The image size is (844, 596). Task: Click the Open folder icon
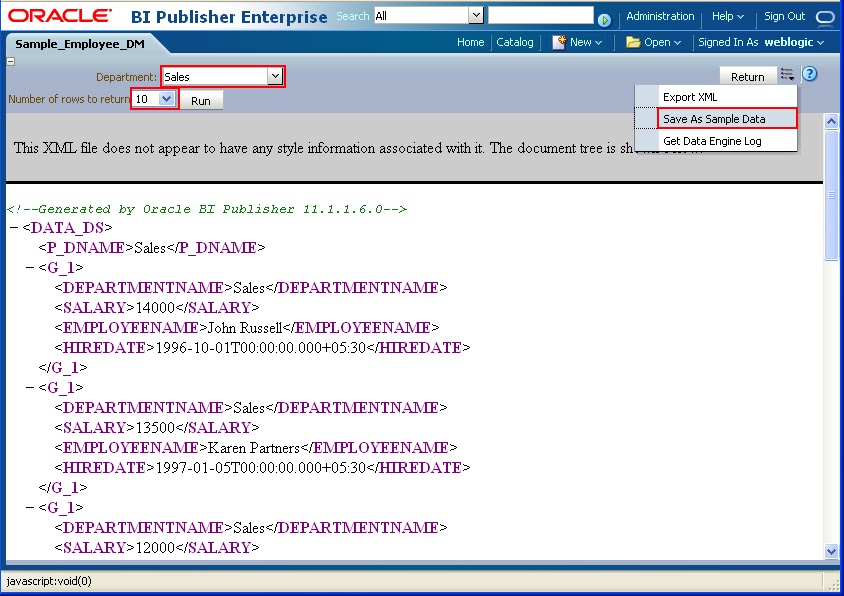coord(633,42)
